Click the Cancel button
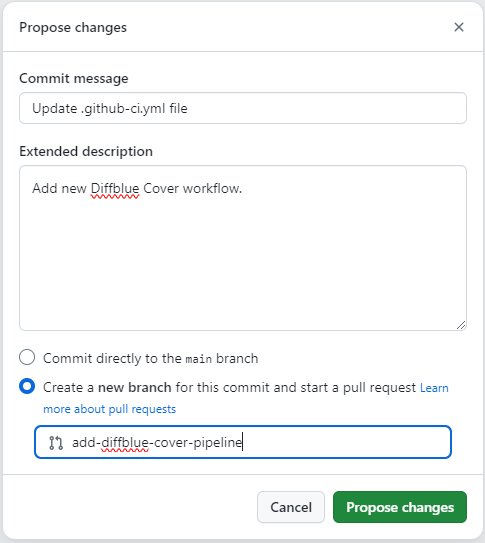Image resolution: width=485 pixels, height=543 pixels. [x=291, y=507]
